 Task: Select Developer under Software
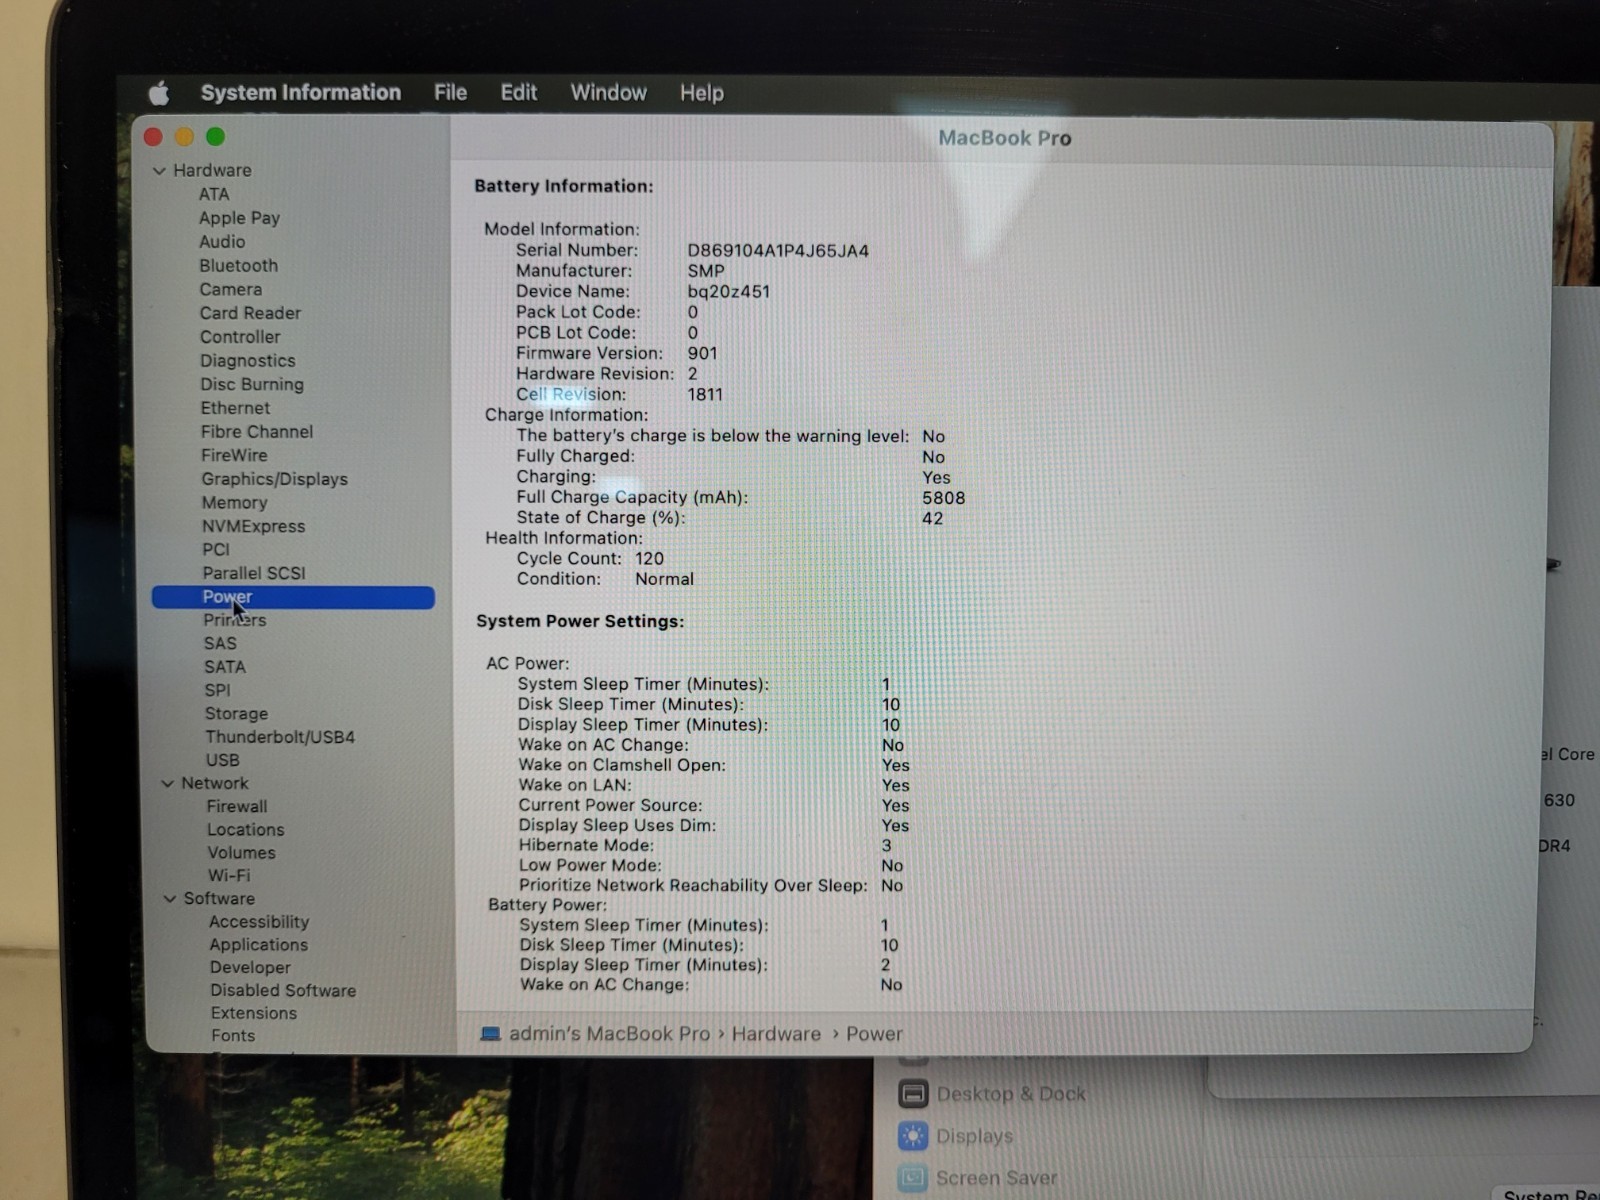tap(250, 968)
